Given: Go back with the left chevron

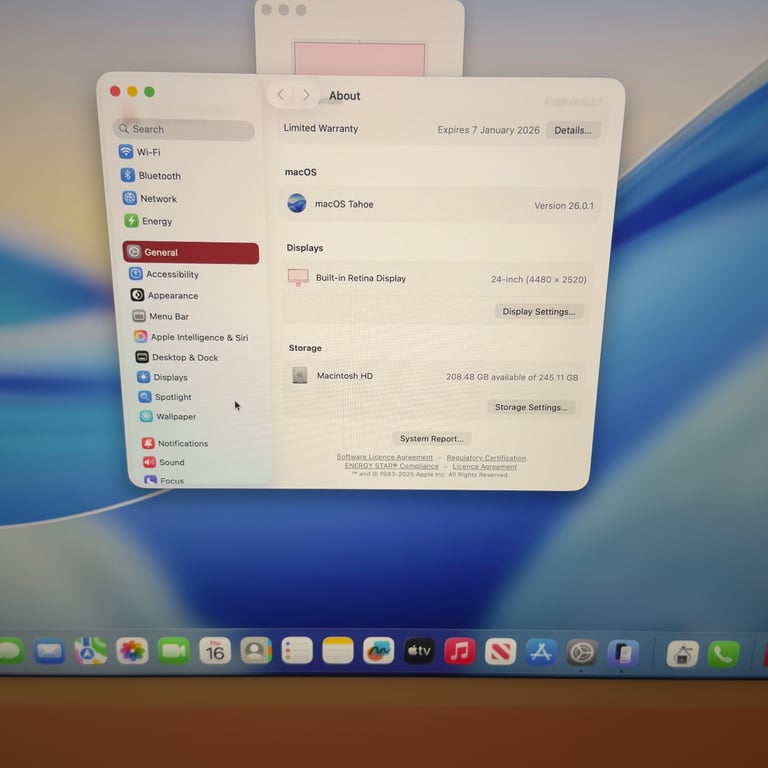Looking at the screenshot, I should [x=281, y=95].
